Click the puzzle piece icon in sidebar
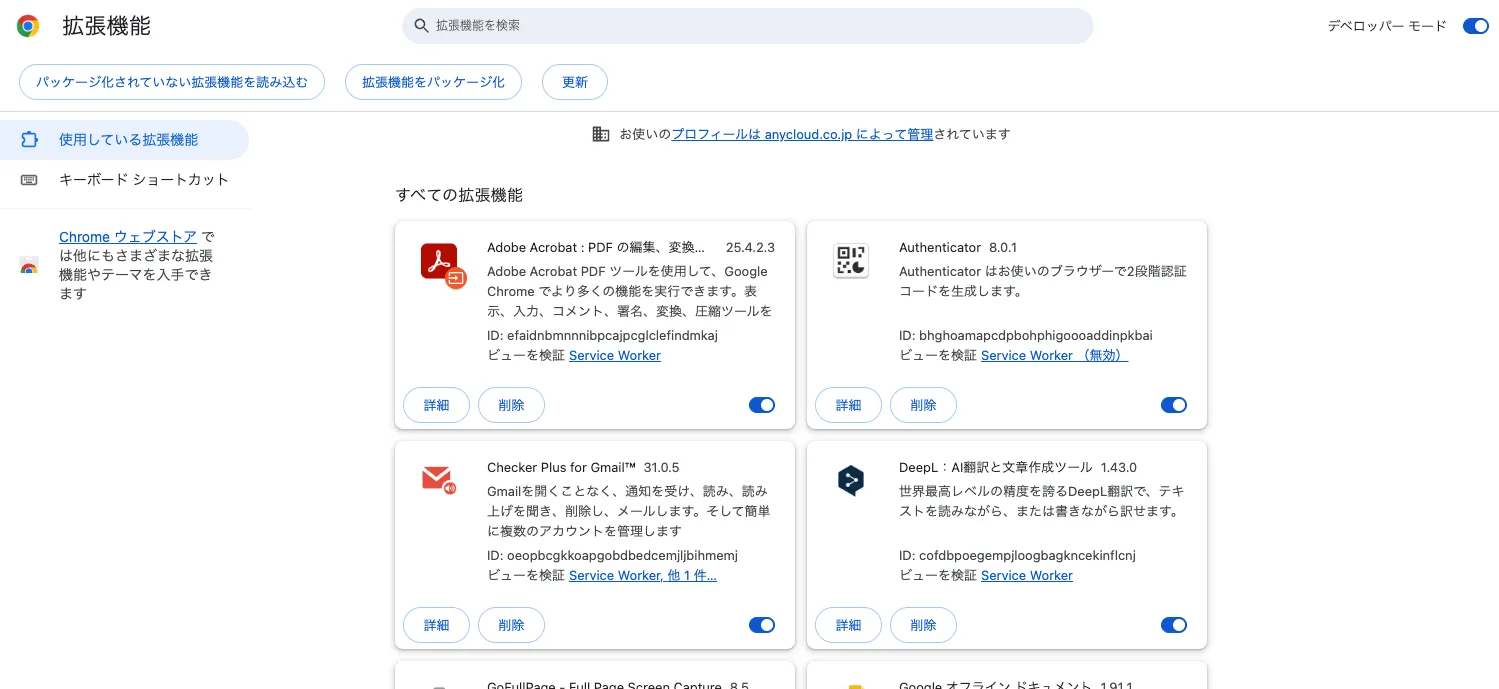Viewport: 1499px width, 689px height. 29,140
